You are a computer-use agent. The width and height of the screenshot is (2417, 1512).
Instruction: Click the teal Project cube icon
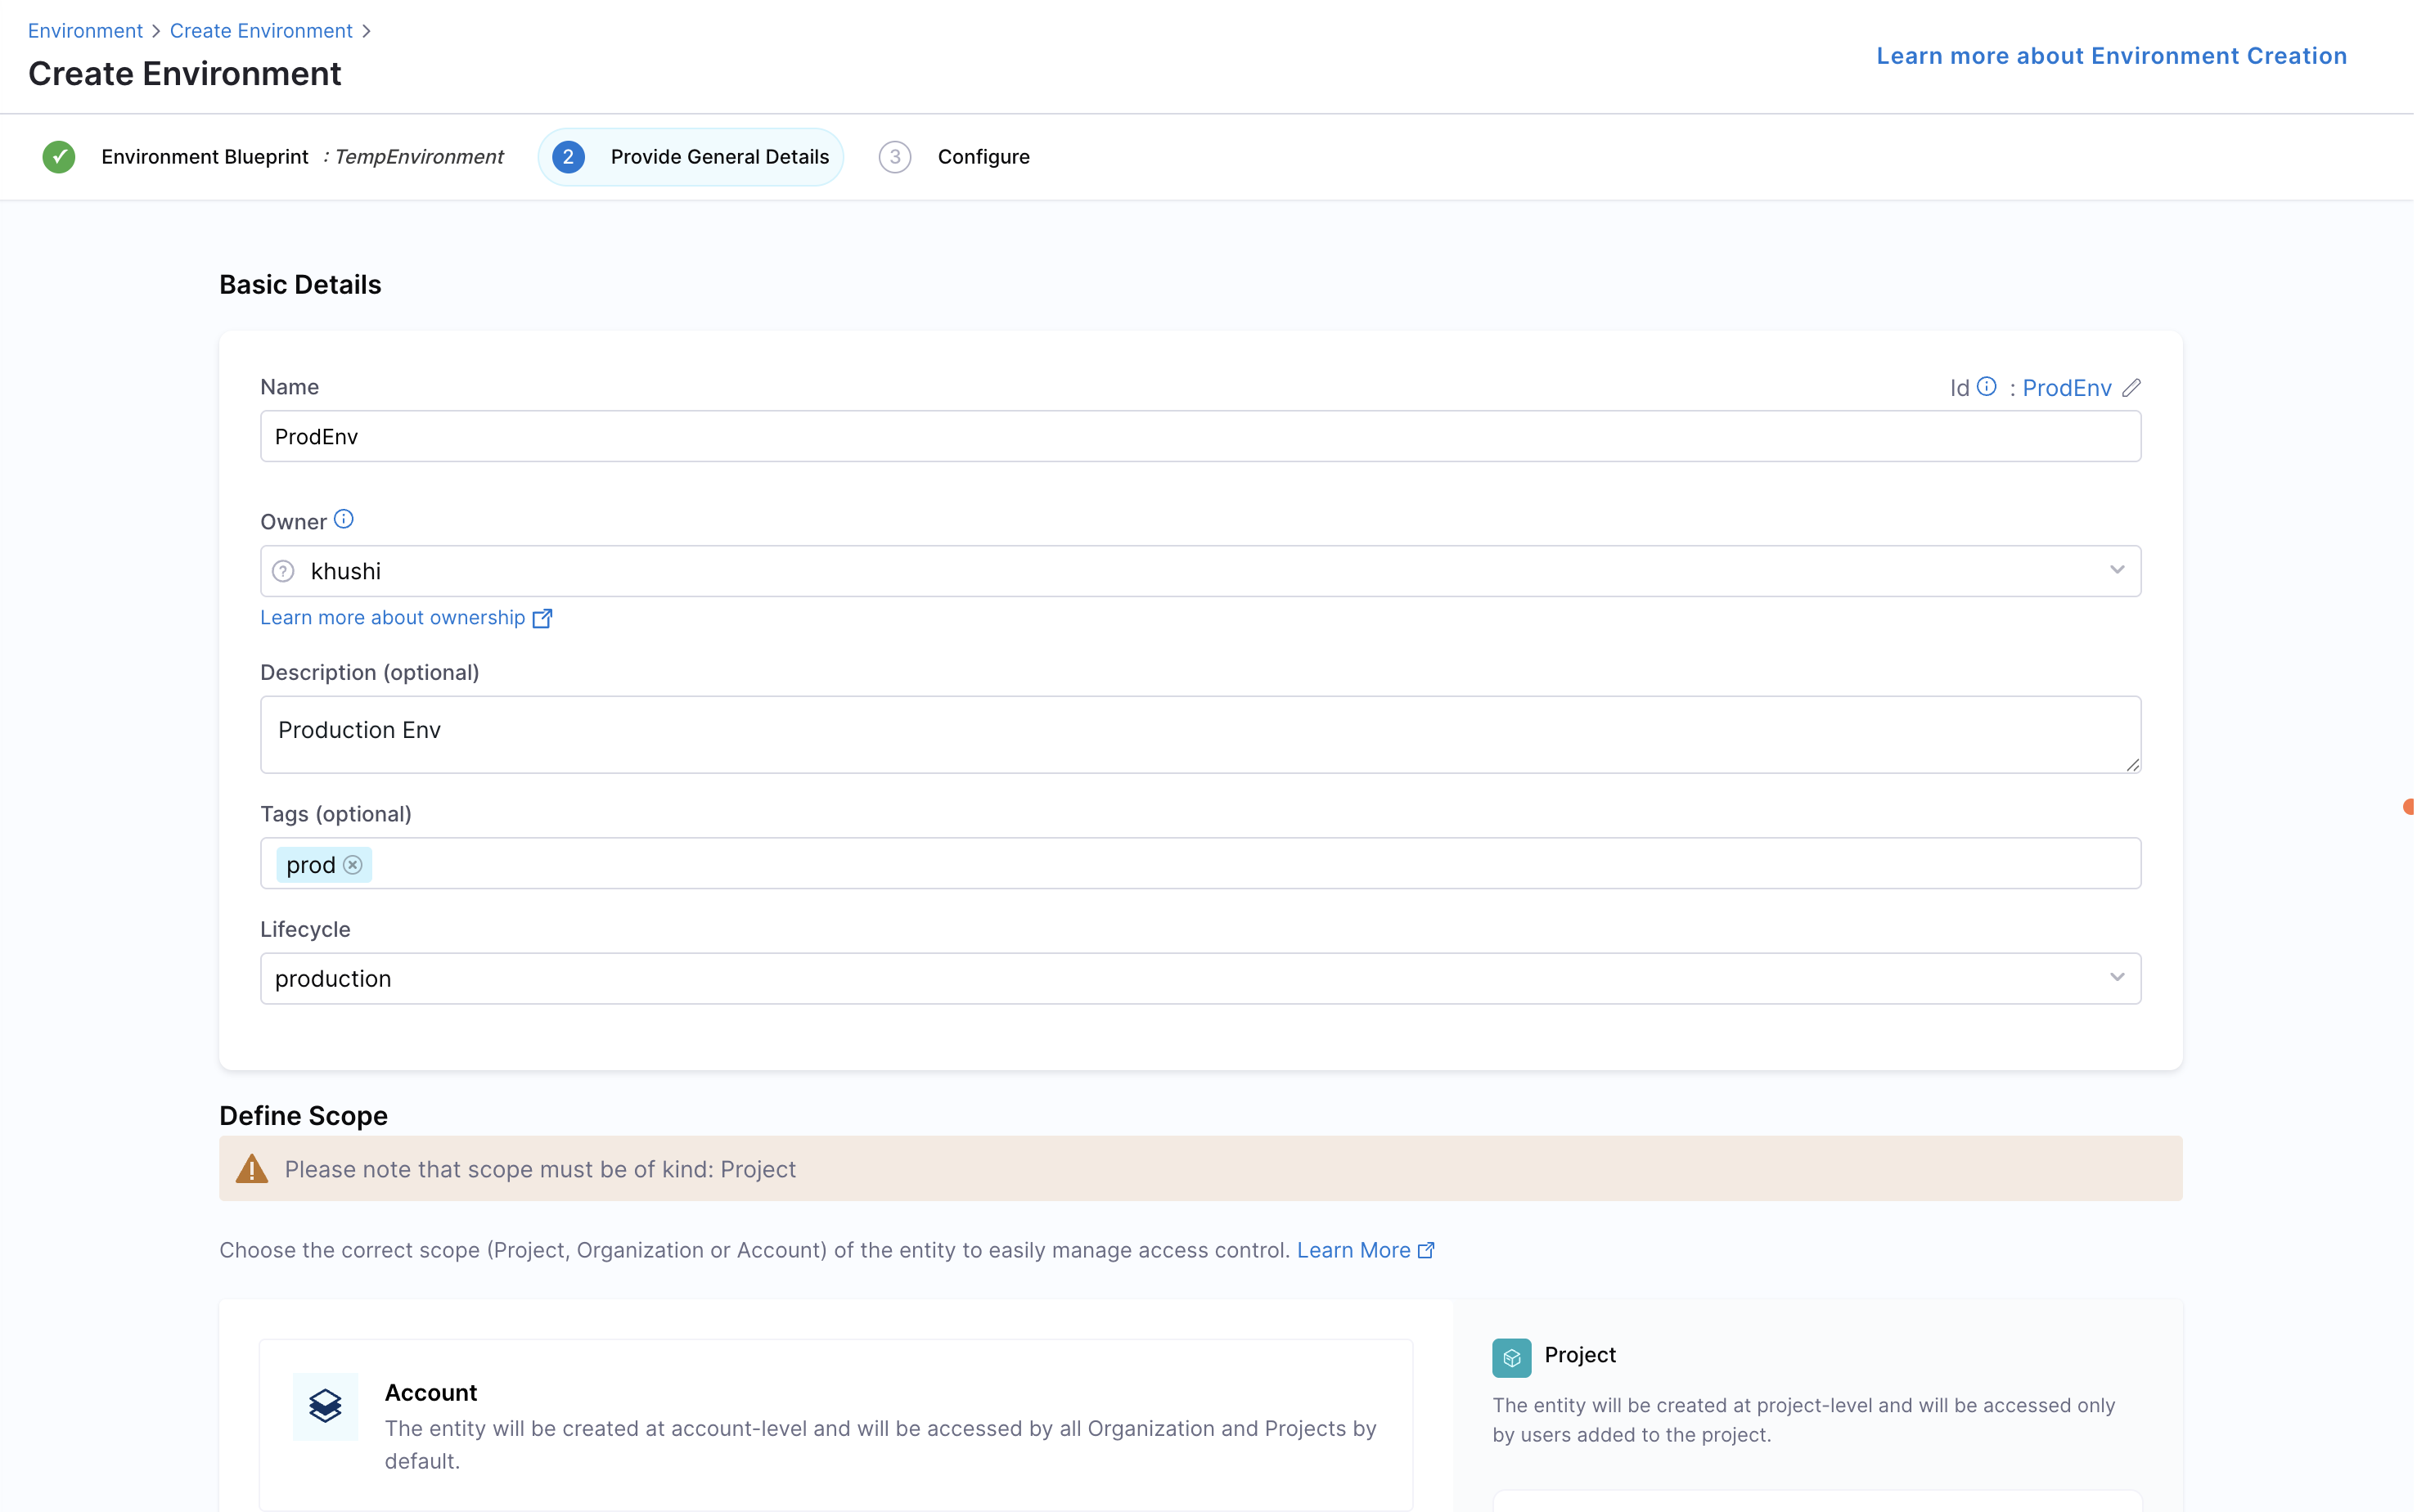(1511, 1357)
